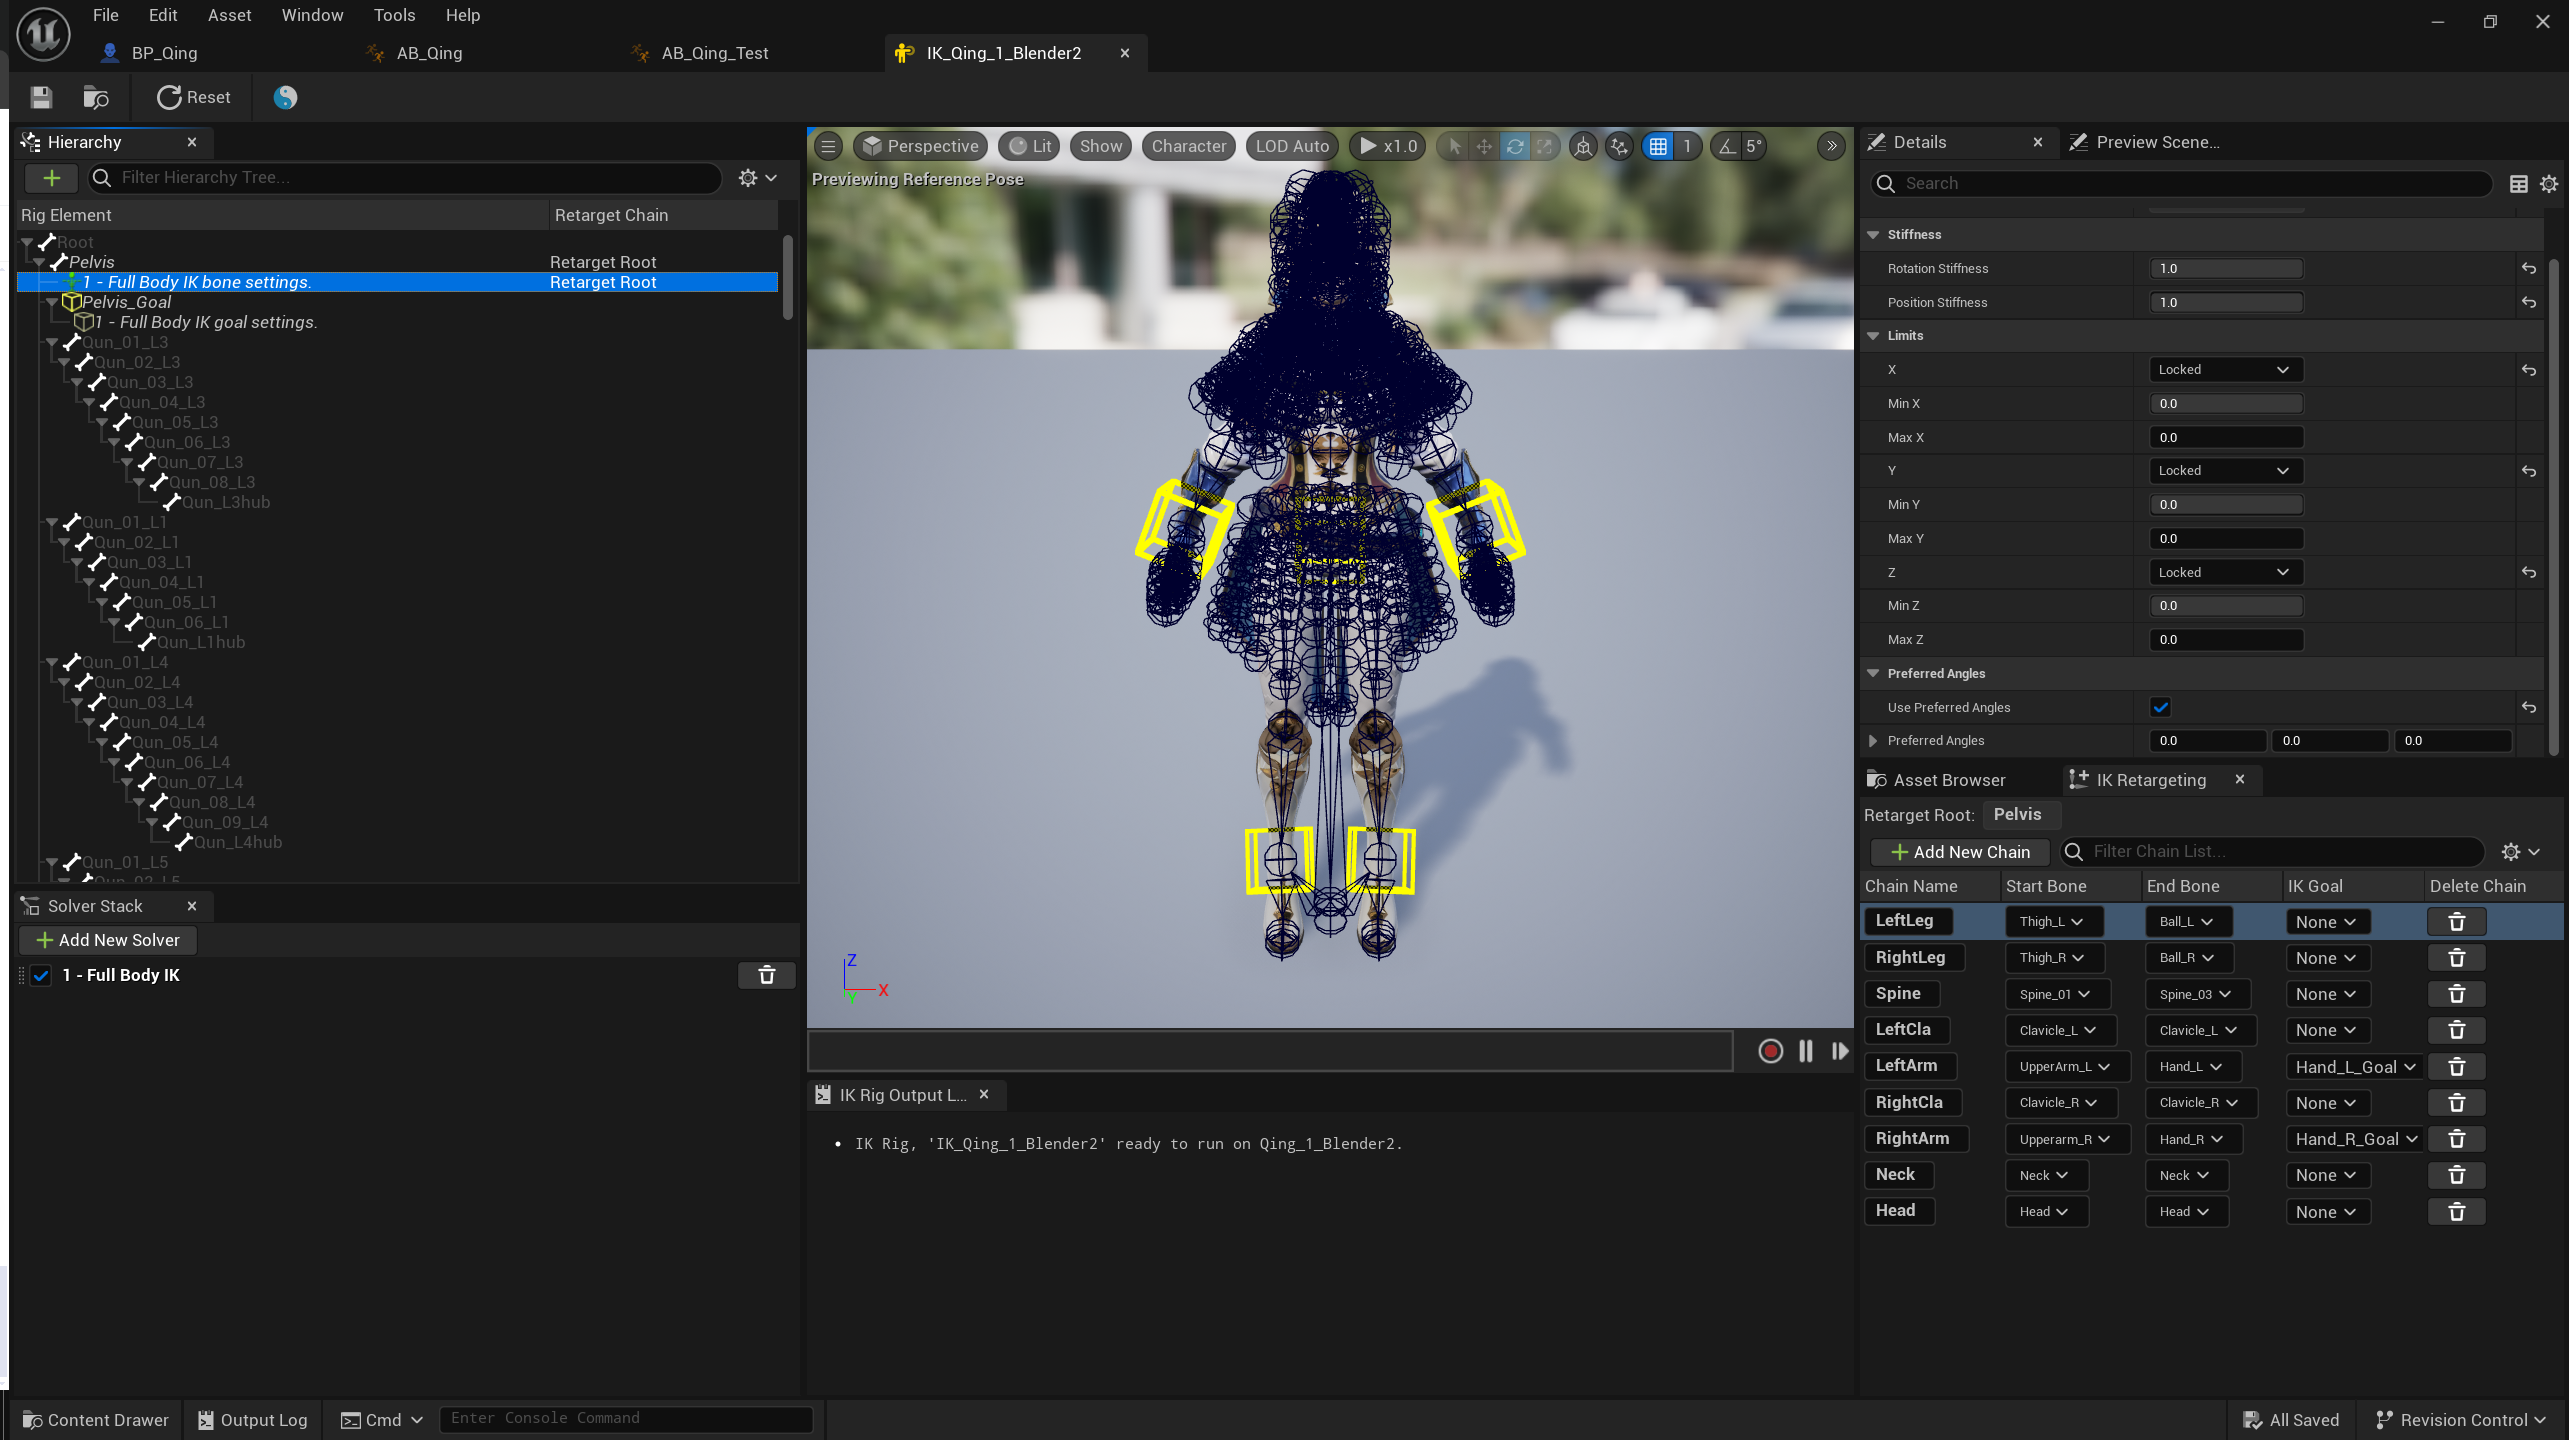Viewport: 2569px width, 1440px height.
Task: Open the Tools menu
Action: point(394,15)
